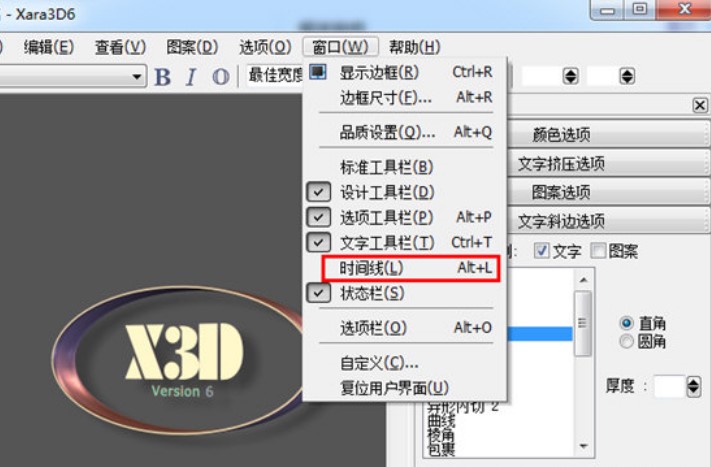Select the 直角 radio button

627,323
